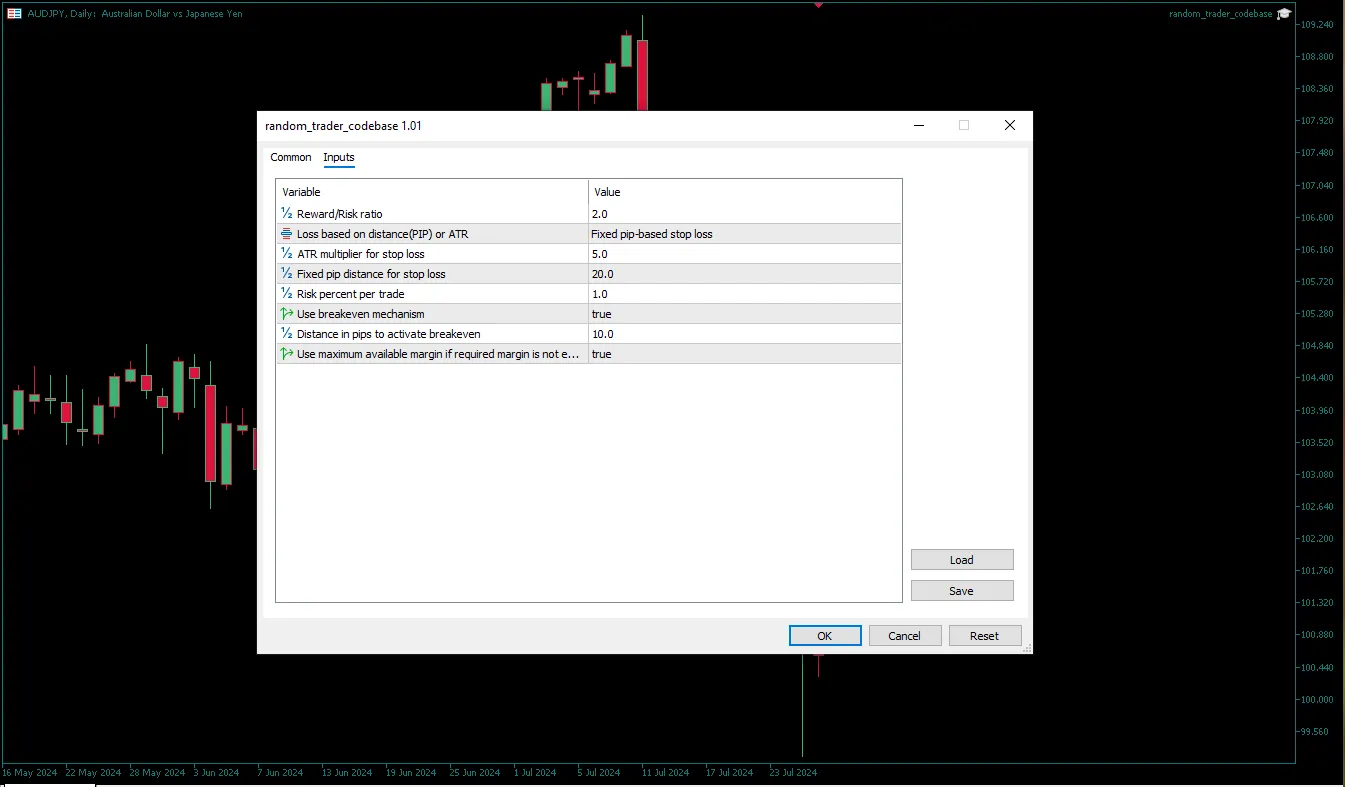Click the numeric icon beside Fixed pip distance for stop loss
Screen dimensions: 1345x787
(x=286, y=273)
